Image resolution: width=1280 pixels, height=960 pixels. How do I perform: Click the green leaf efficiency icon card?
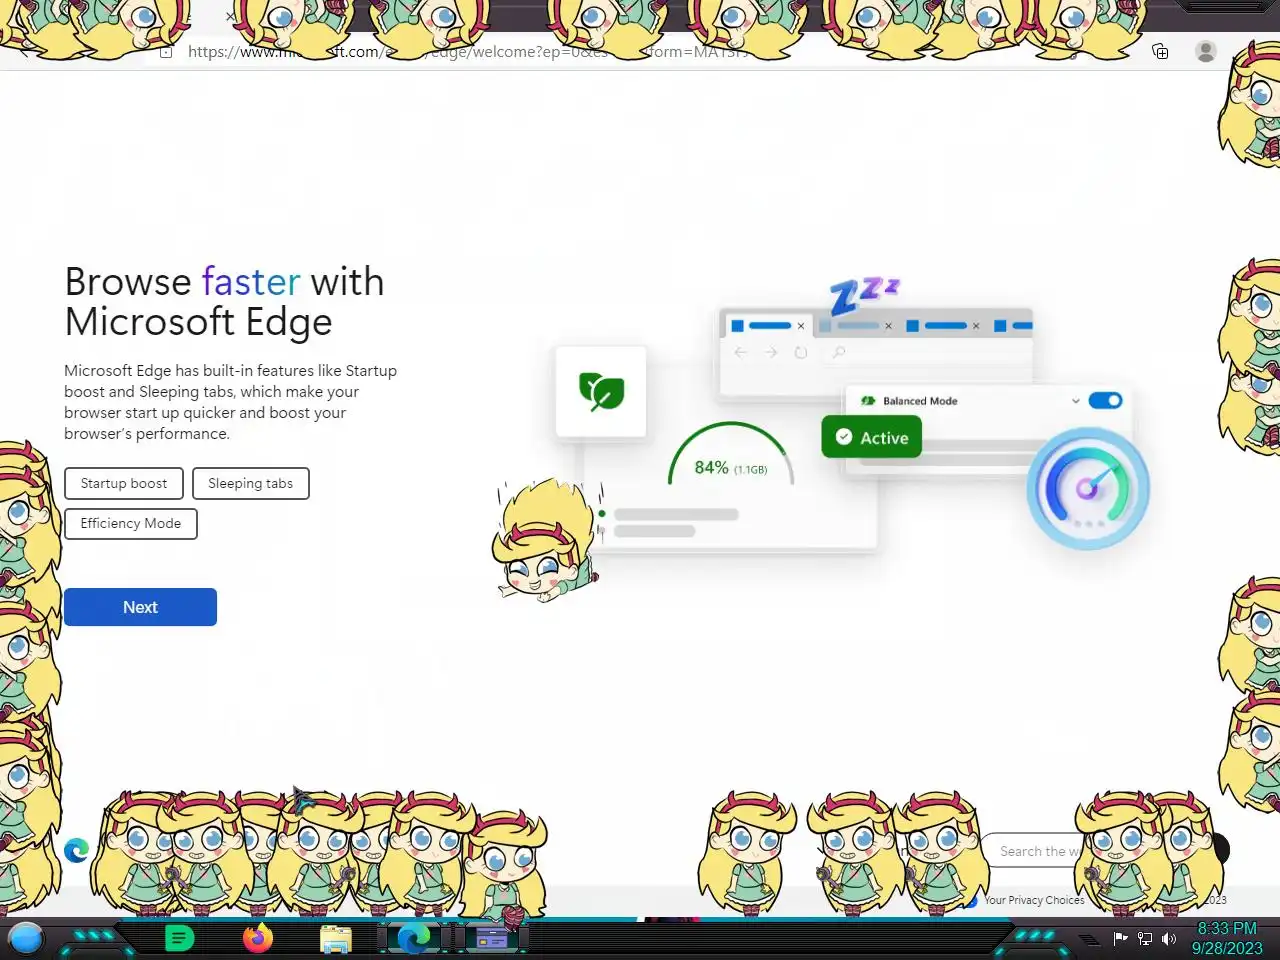coord(601,391)
